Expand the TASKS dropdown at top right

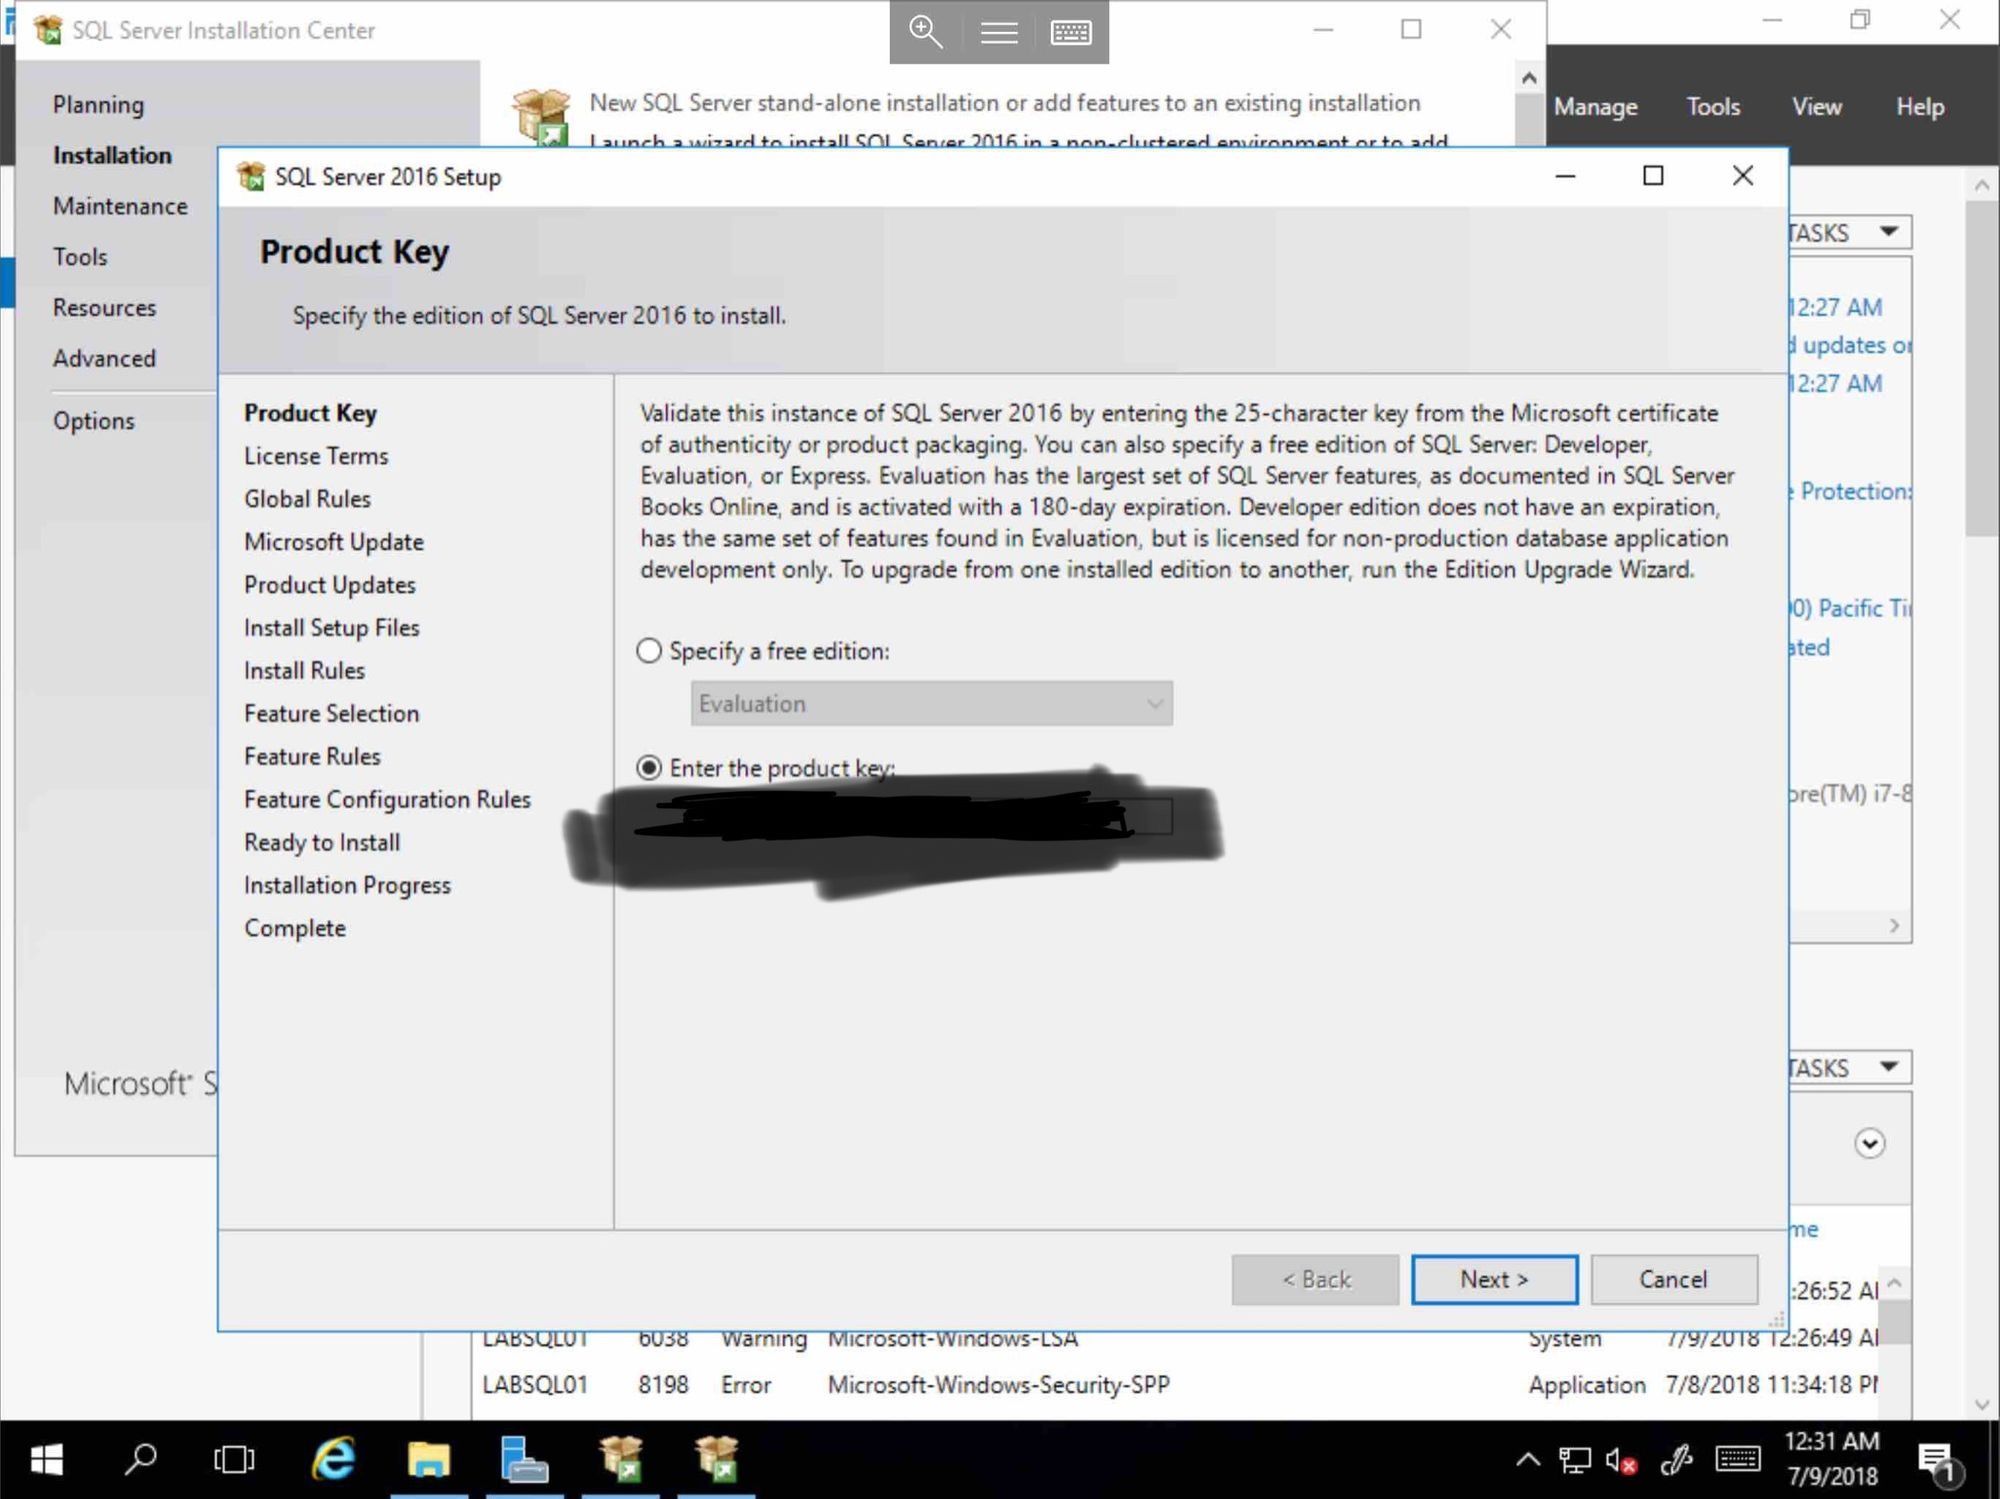point(1883,233)
